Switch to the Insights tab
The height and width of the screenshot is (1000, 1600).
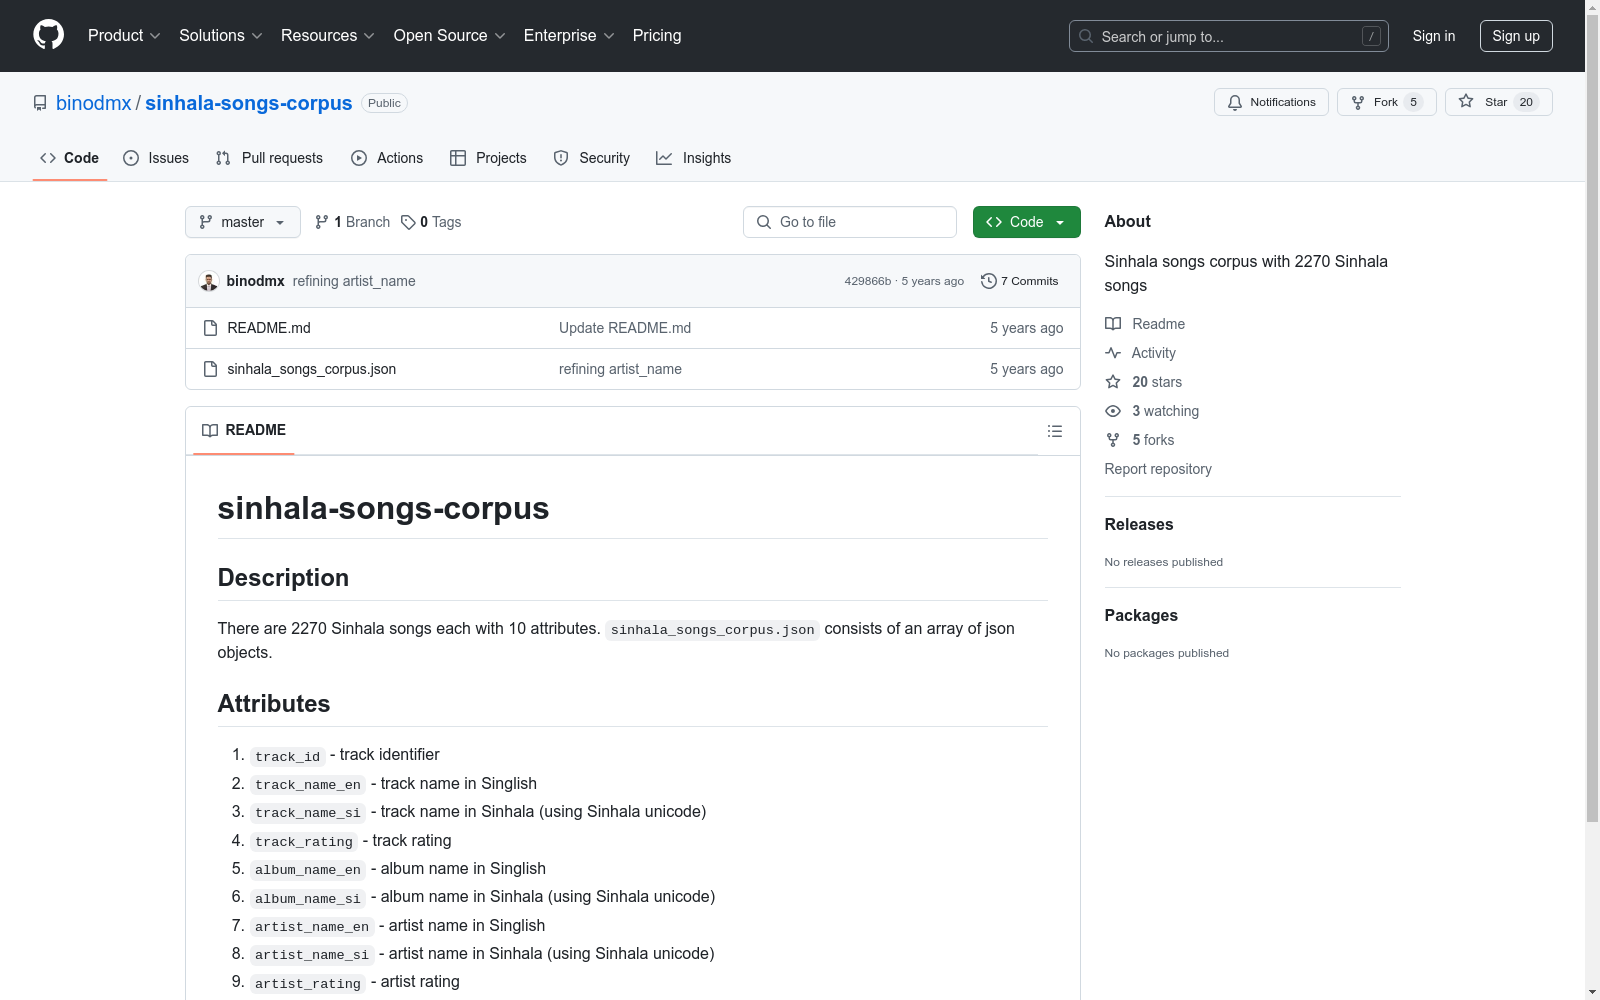[694, 158]
